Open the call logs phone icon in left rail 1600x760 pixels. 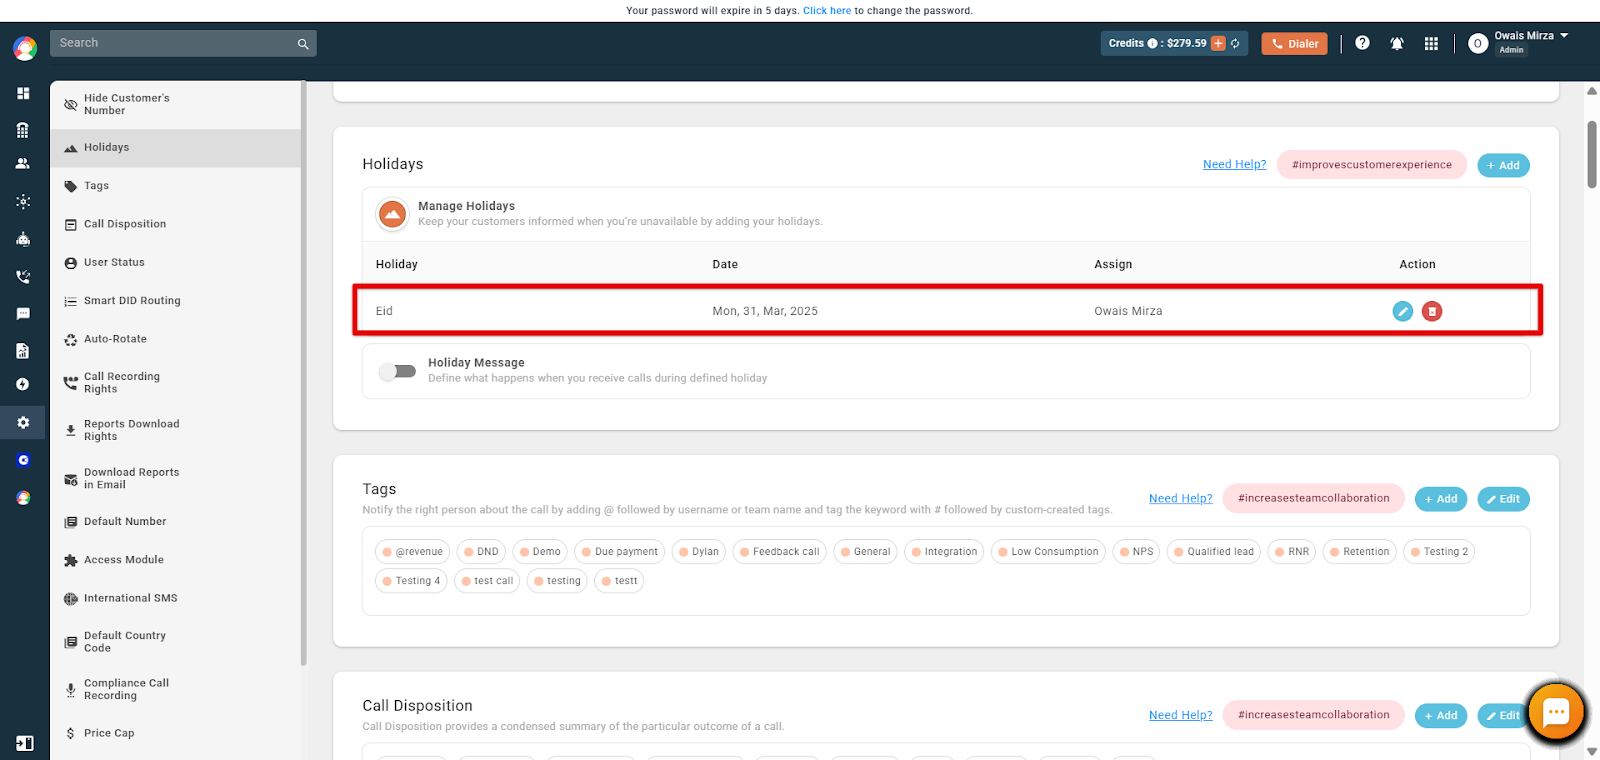click(x=23, y=277)
